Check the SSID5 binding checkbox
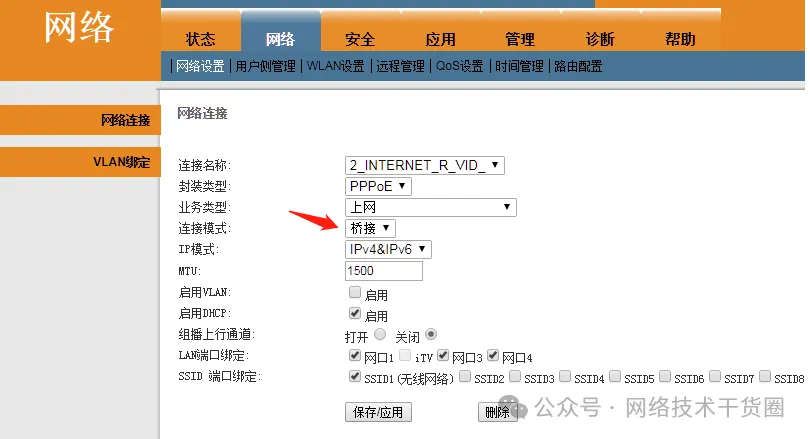 pyautogui.click(x=615, y=376)
